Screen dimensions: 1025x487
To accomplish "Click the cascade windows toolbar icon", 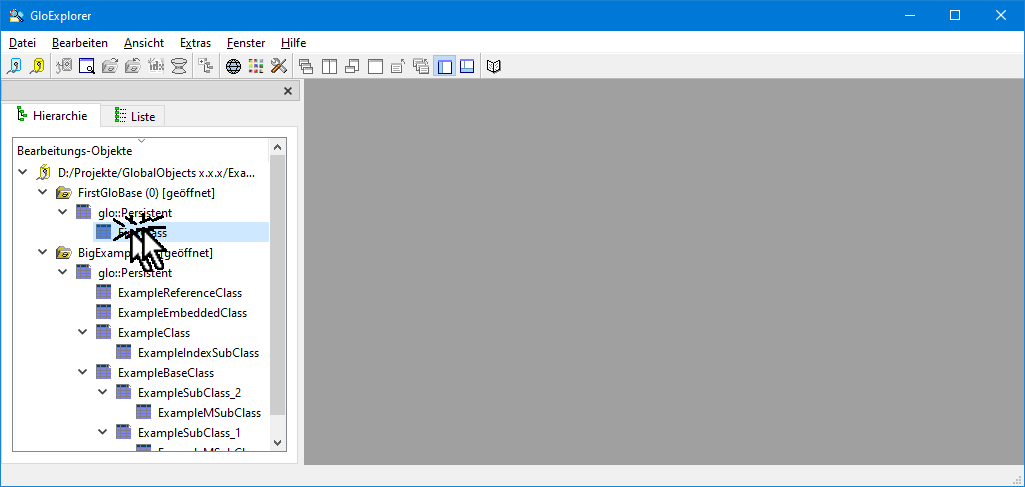I will point(306,66).
